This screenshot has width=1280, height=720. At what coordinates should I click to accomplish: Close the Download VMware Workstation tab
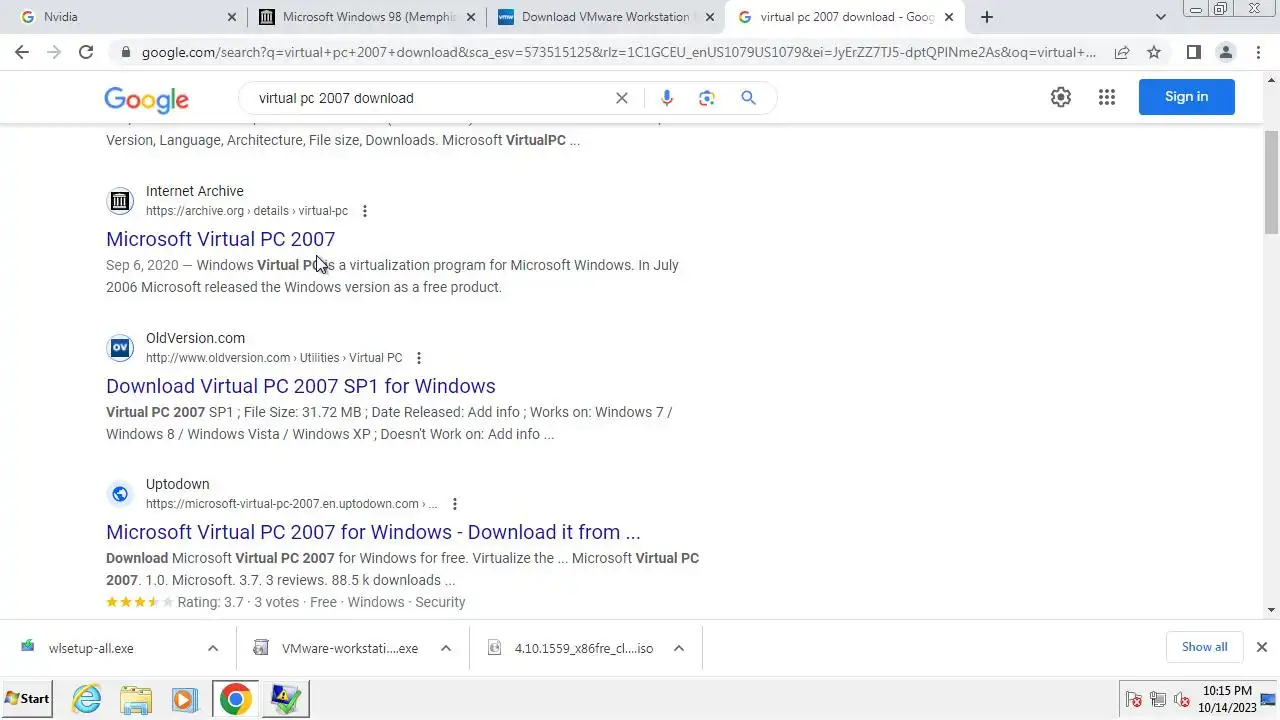pos(710,17)
